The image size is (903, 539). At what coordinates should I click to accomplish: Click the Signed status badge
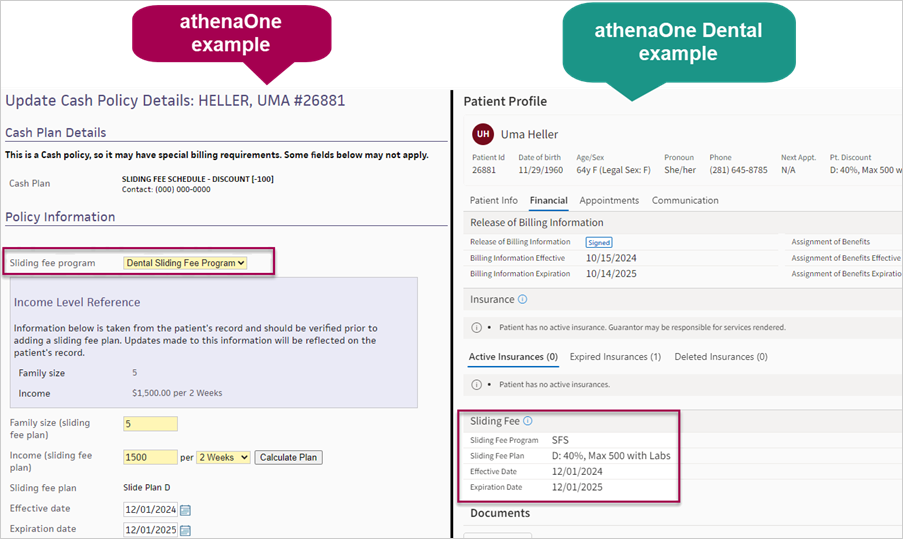[599, 242]
